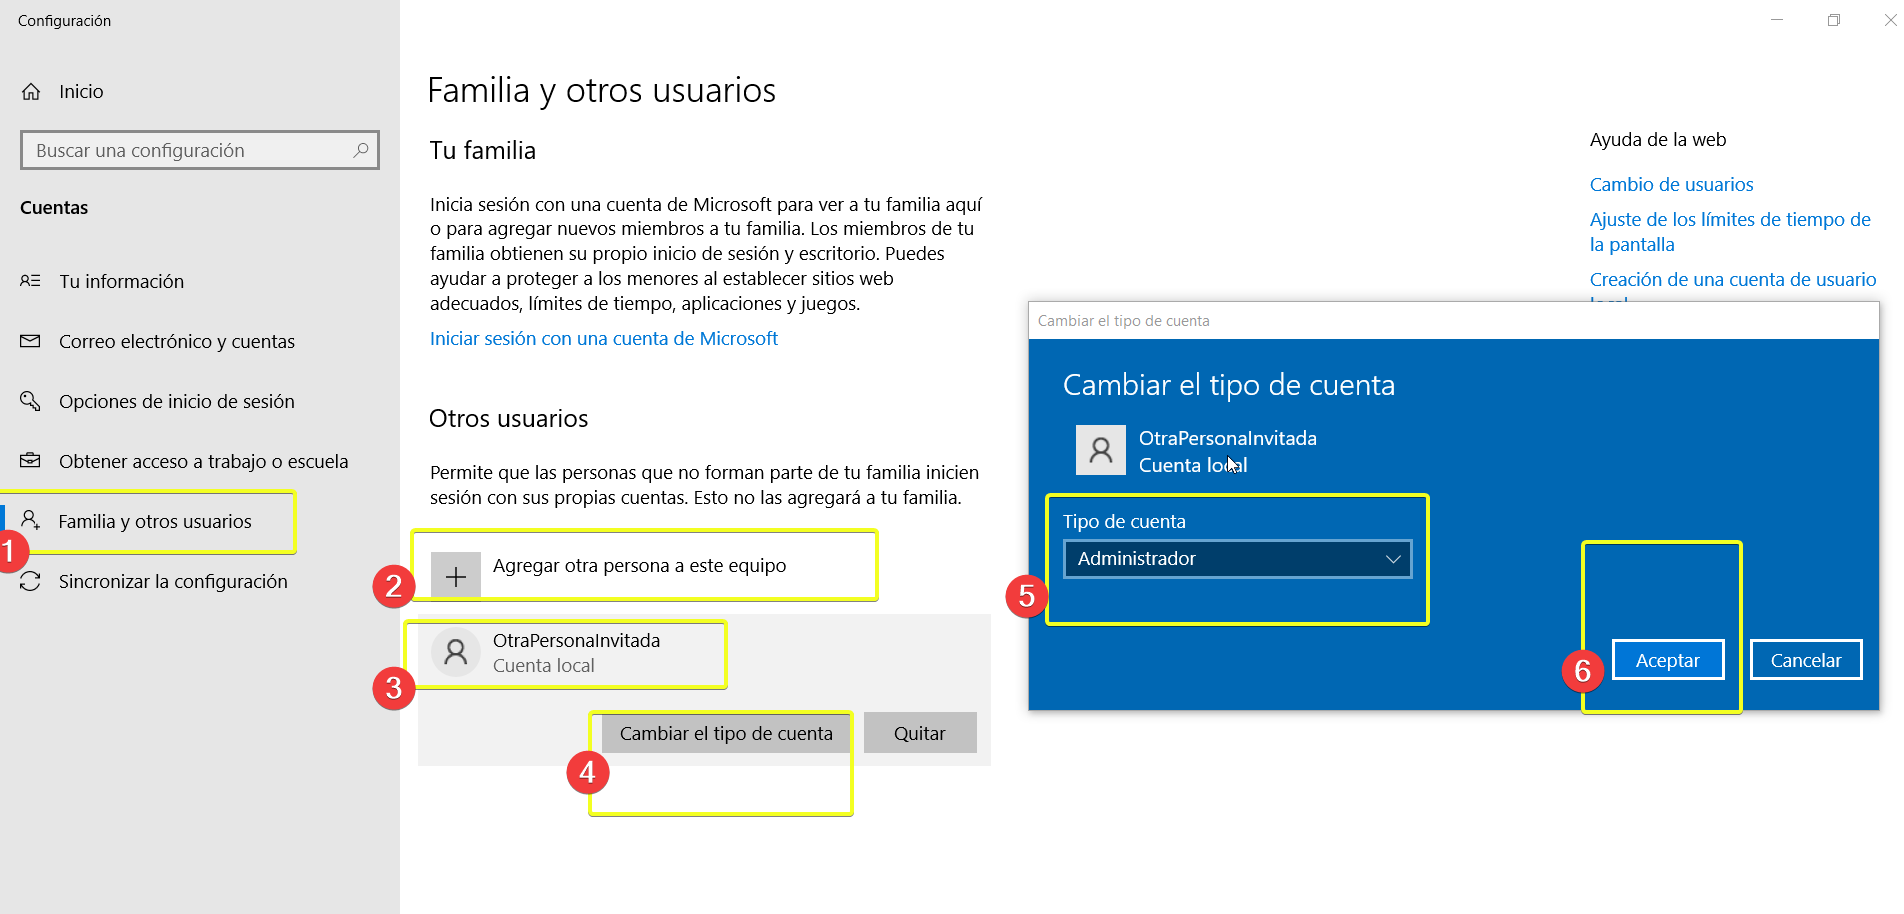The width and height of the screenshot is (1904, 914).
Task: Select Familia y otros usuarios section
Action: [155, 521]
